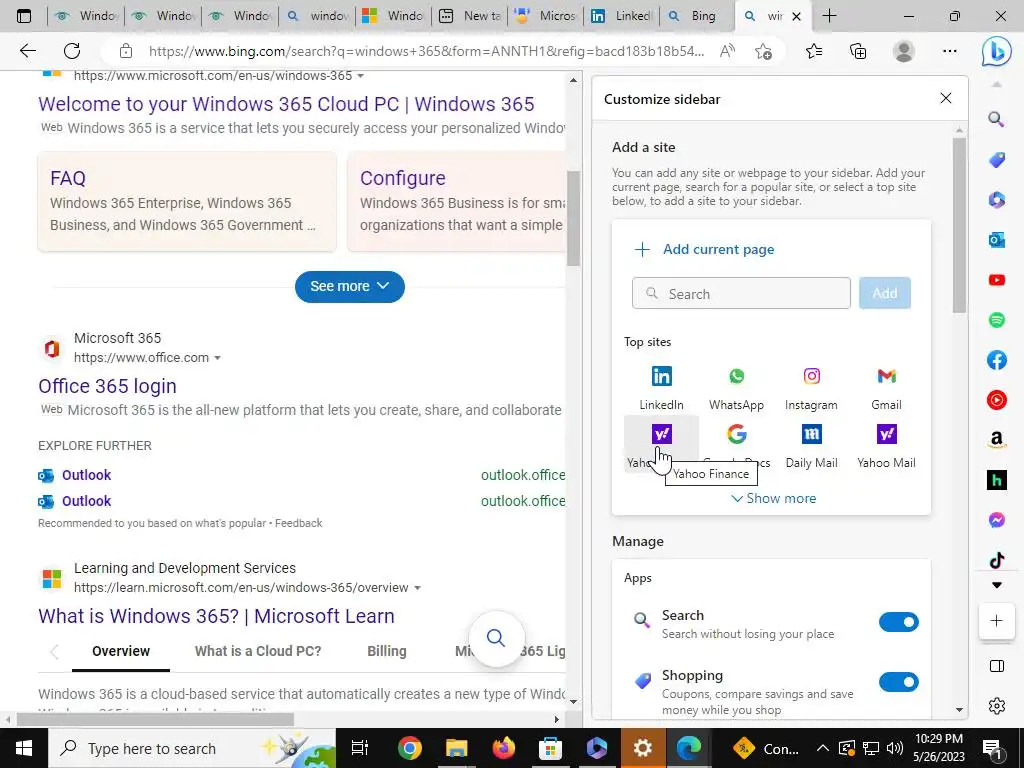Click the sidebar down arrow for more apps
The image size is (1024, 768).
pos(996,585)
